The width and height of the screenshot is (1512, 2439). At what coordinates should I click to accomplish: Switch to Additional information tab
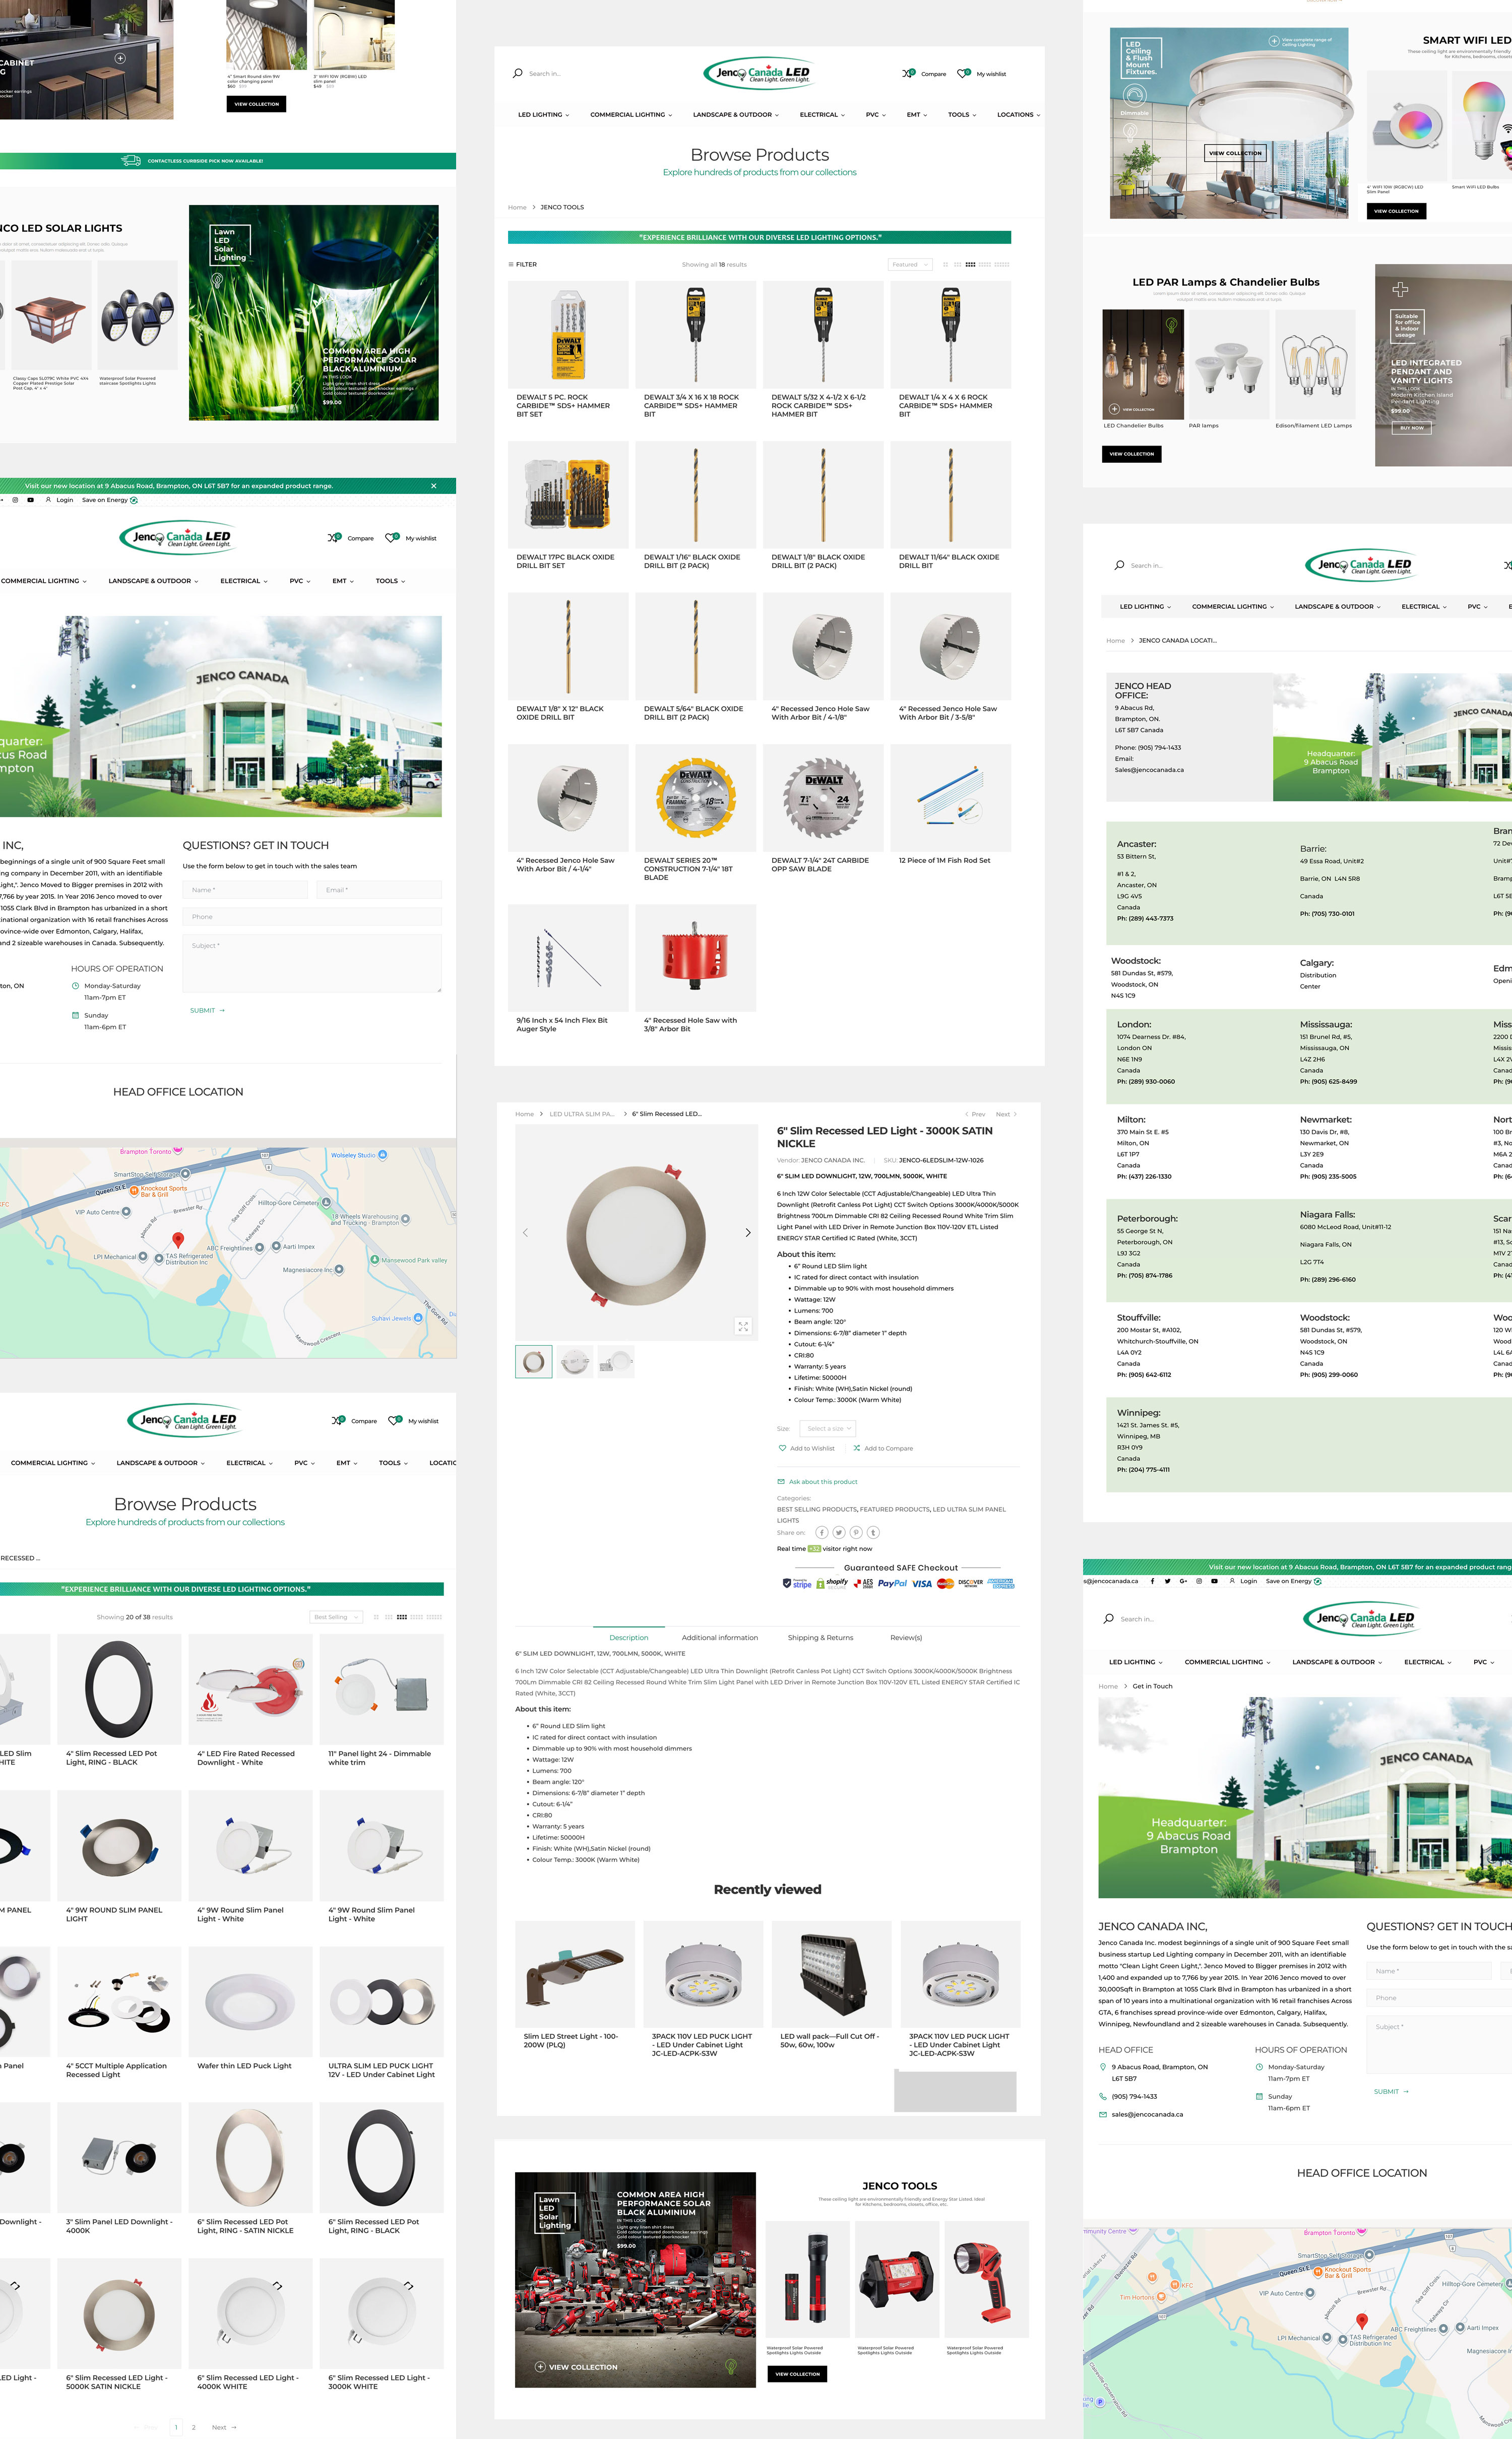[719, 1638]
